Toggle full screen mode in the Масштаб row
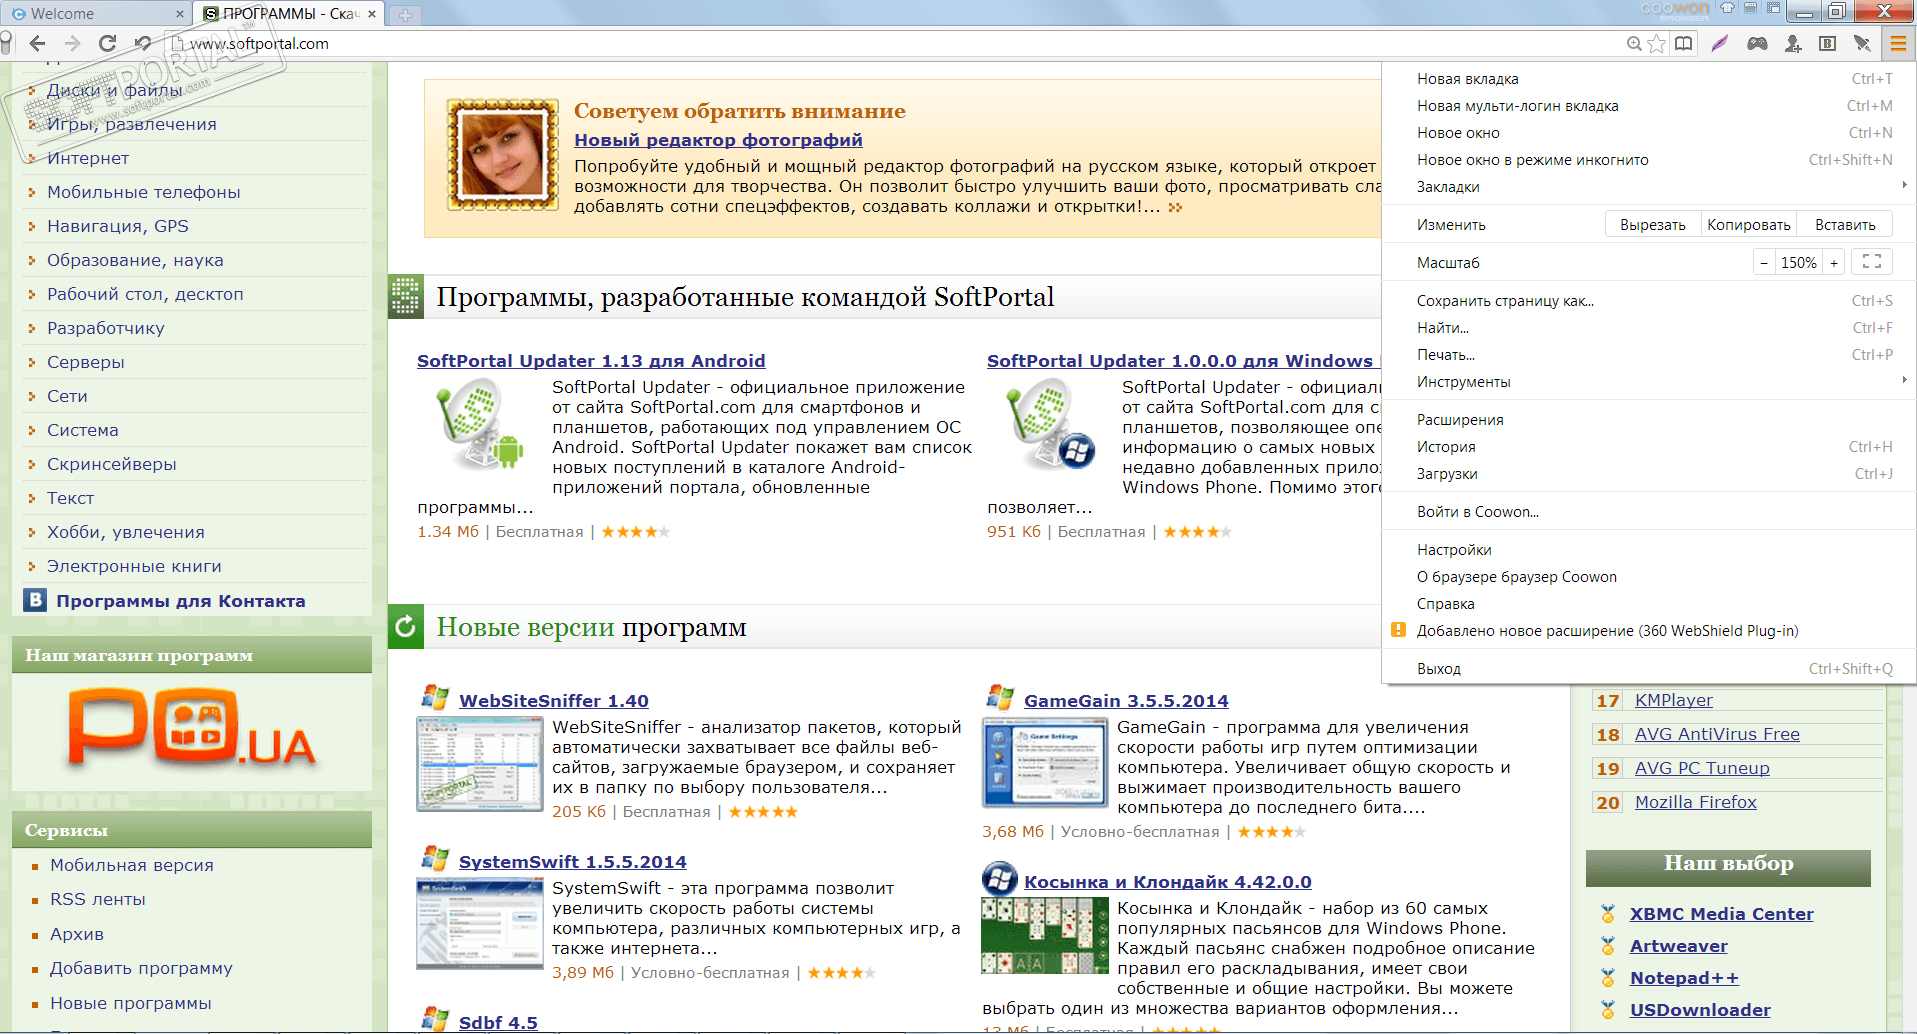This screenshot has height=1034, width=1917. (1872, 262)
